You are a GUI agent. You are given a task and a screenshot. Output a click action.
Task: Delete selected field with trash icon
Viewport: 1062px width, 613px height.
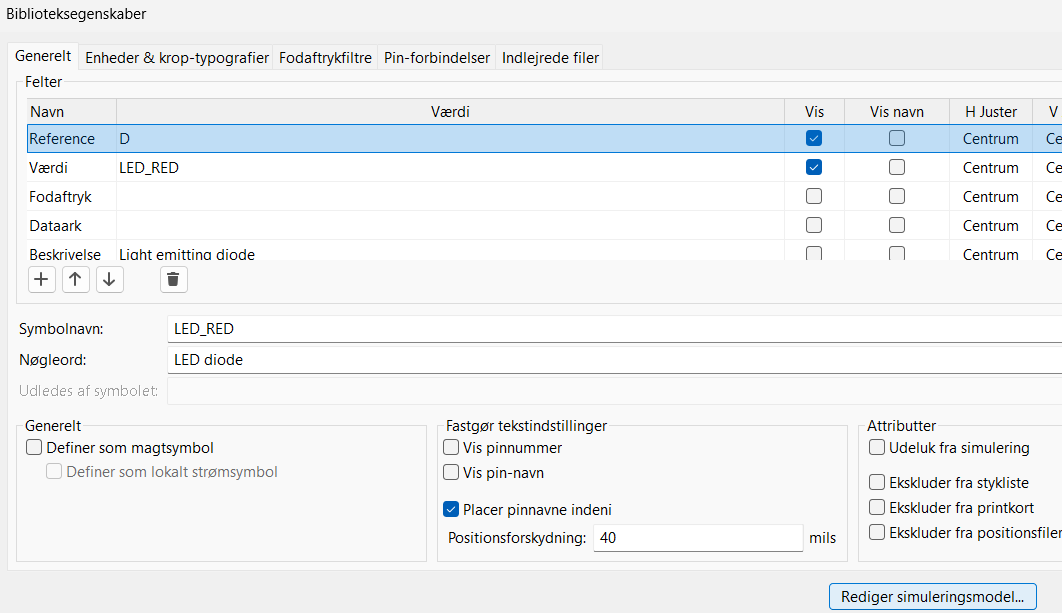click(173, 279)
